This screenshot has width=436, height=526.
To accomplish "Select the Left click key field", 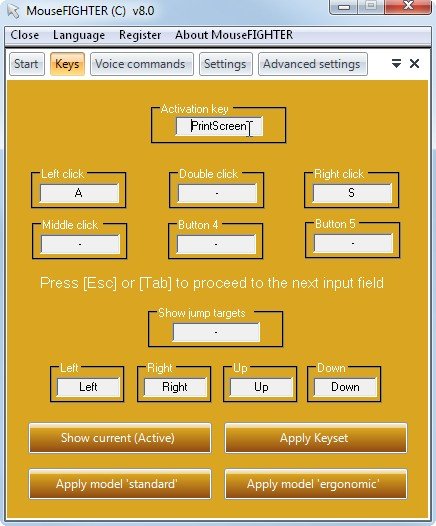I will [79, 193].
